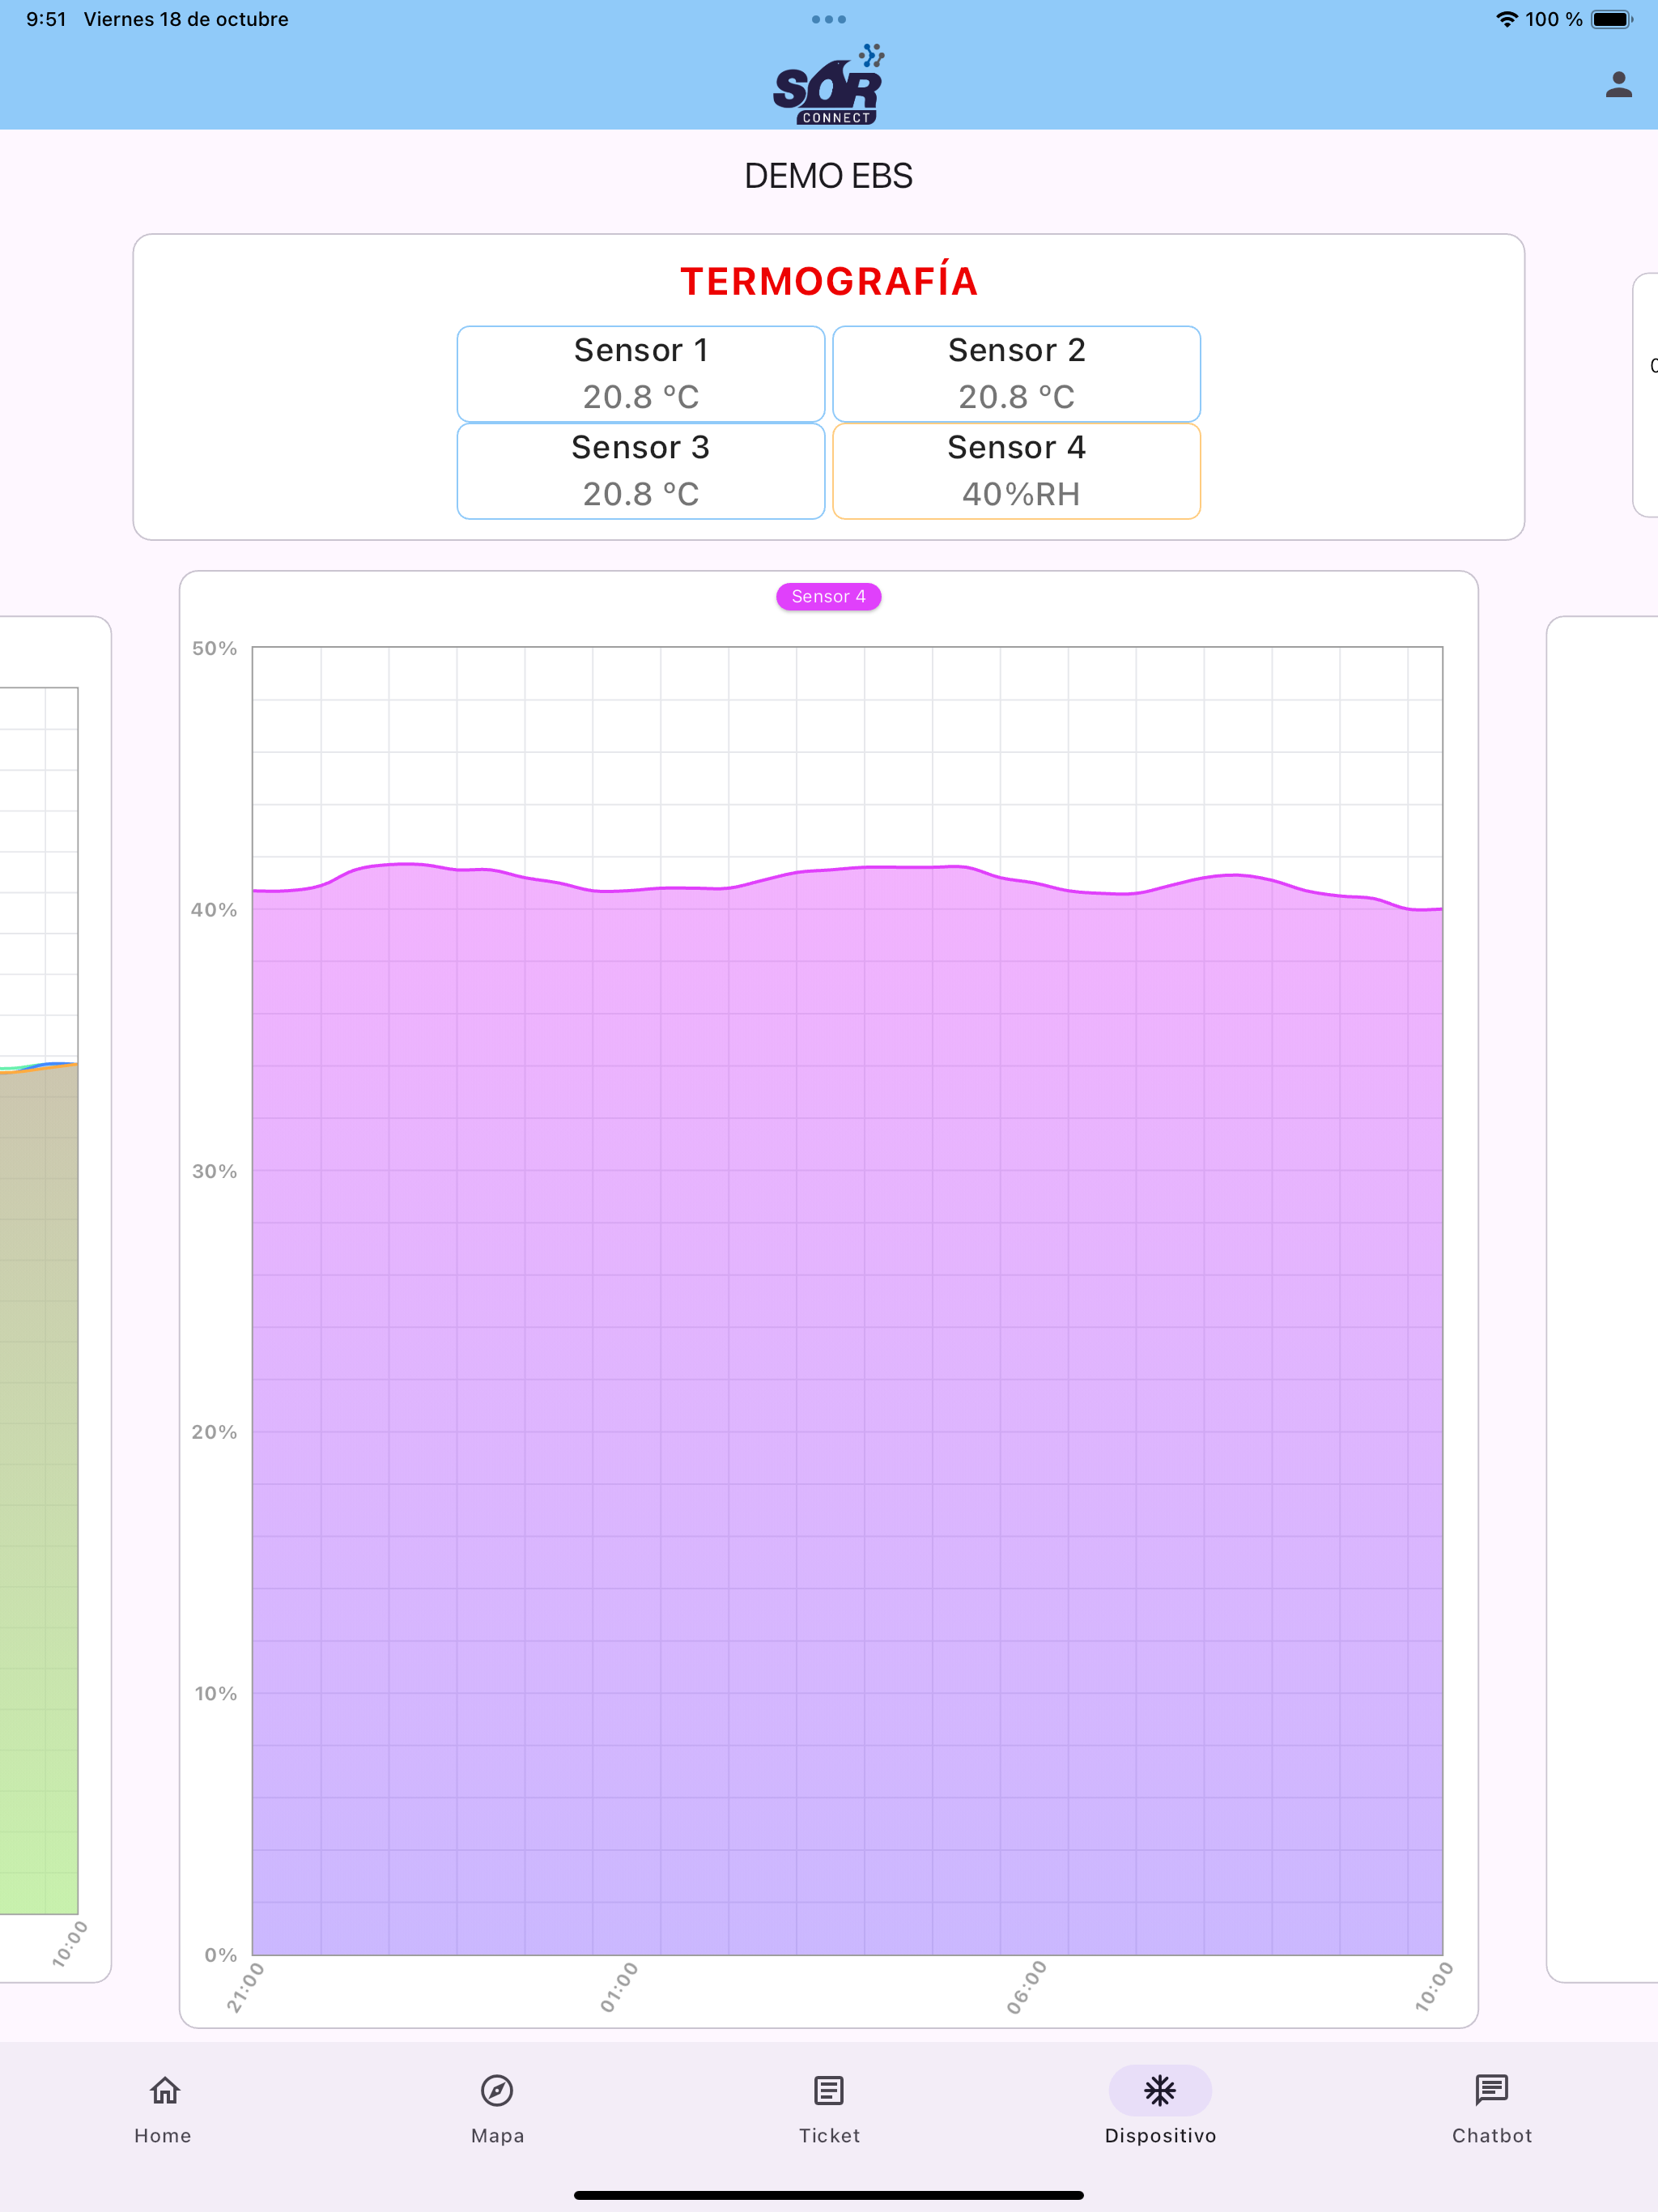Select the Dispositivo tab label
This screenshot has height=2212, width=1658.
tap(1160, 2136)
